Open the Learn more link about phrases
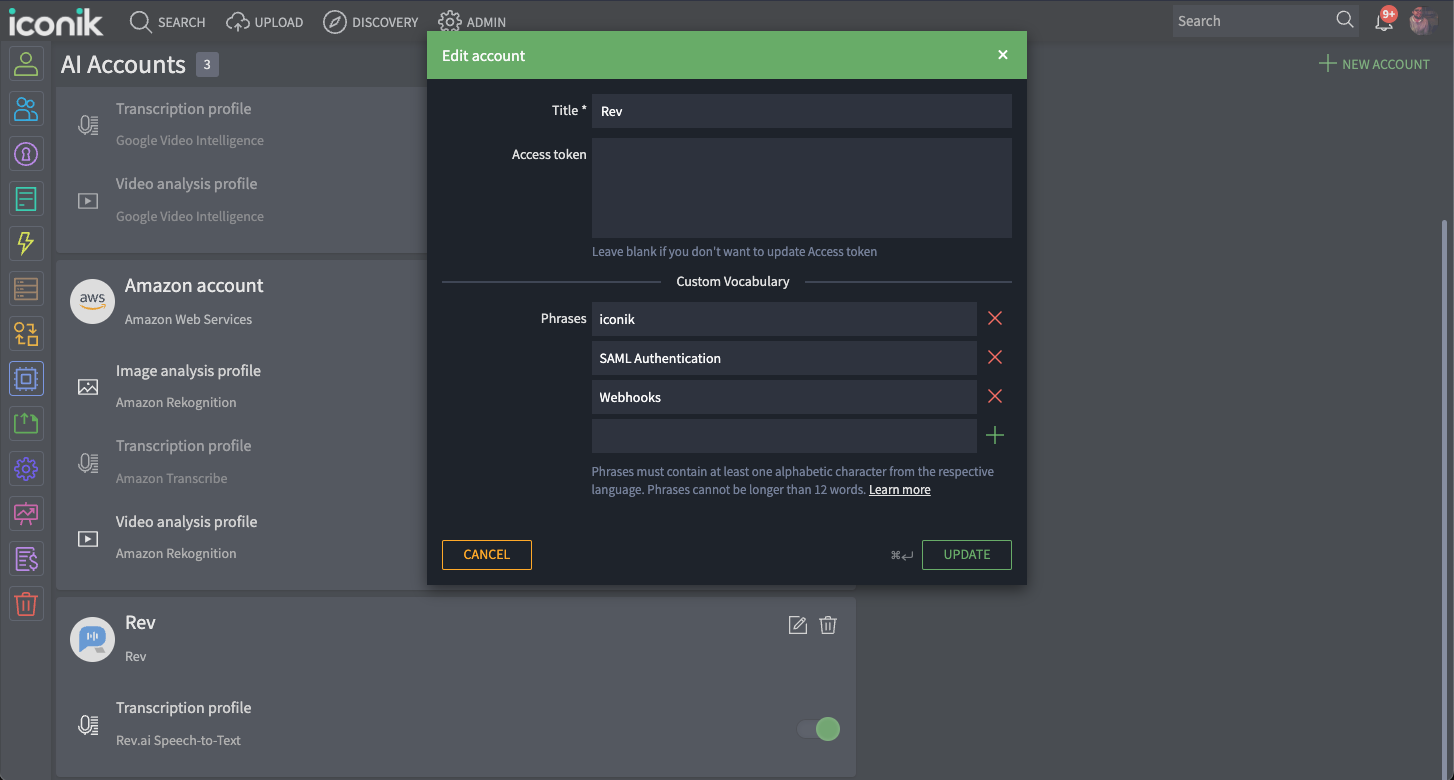Screen dimensions: 1454x780 coord(899,489)
